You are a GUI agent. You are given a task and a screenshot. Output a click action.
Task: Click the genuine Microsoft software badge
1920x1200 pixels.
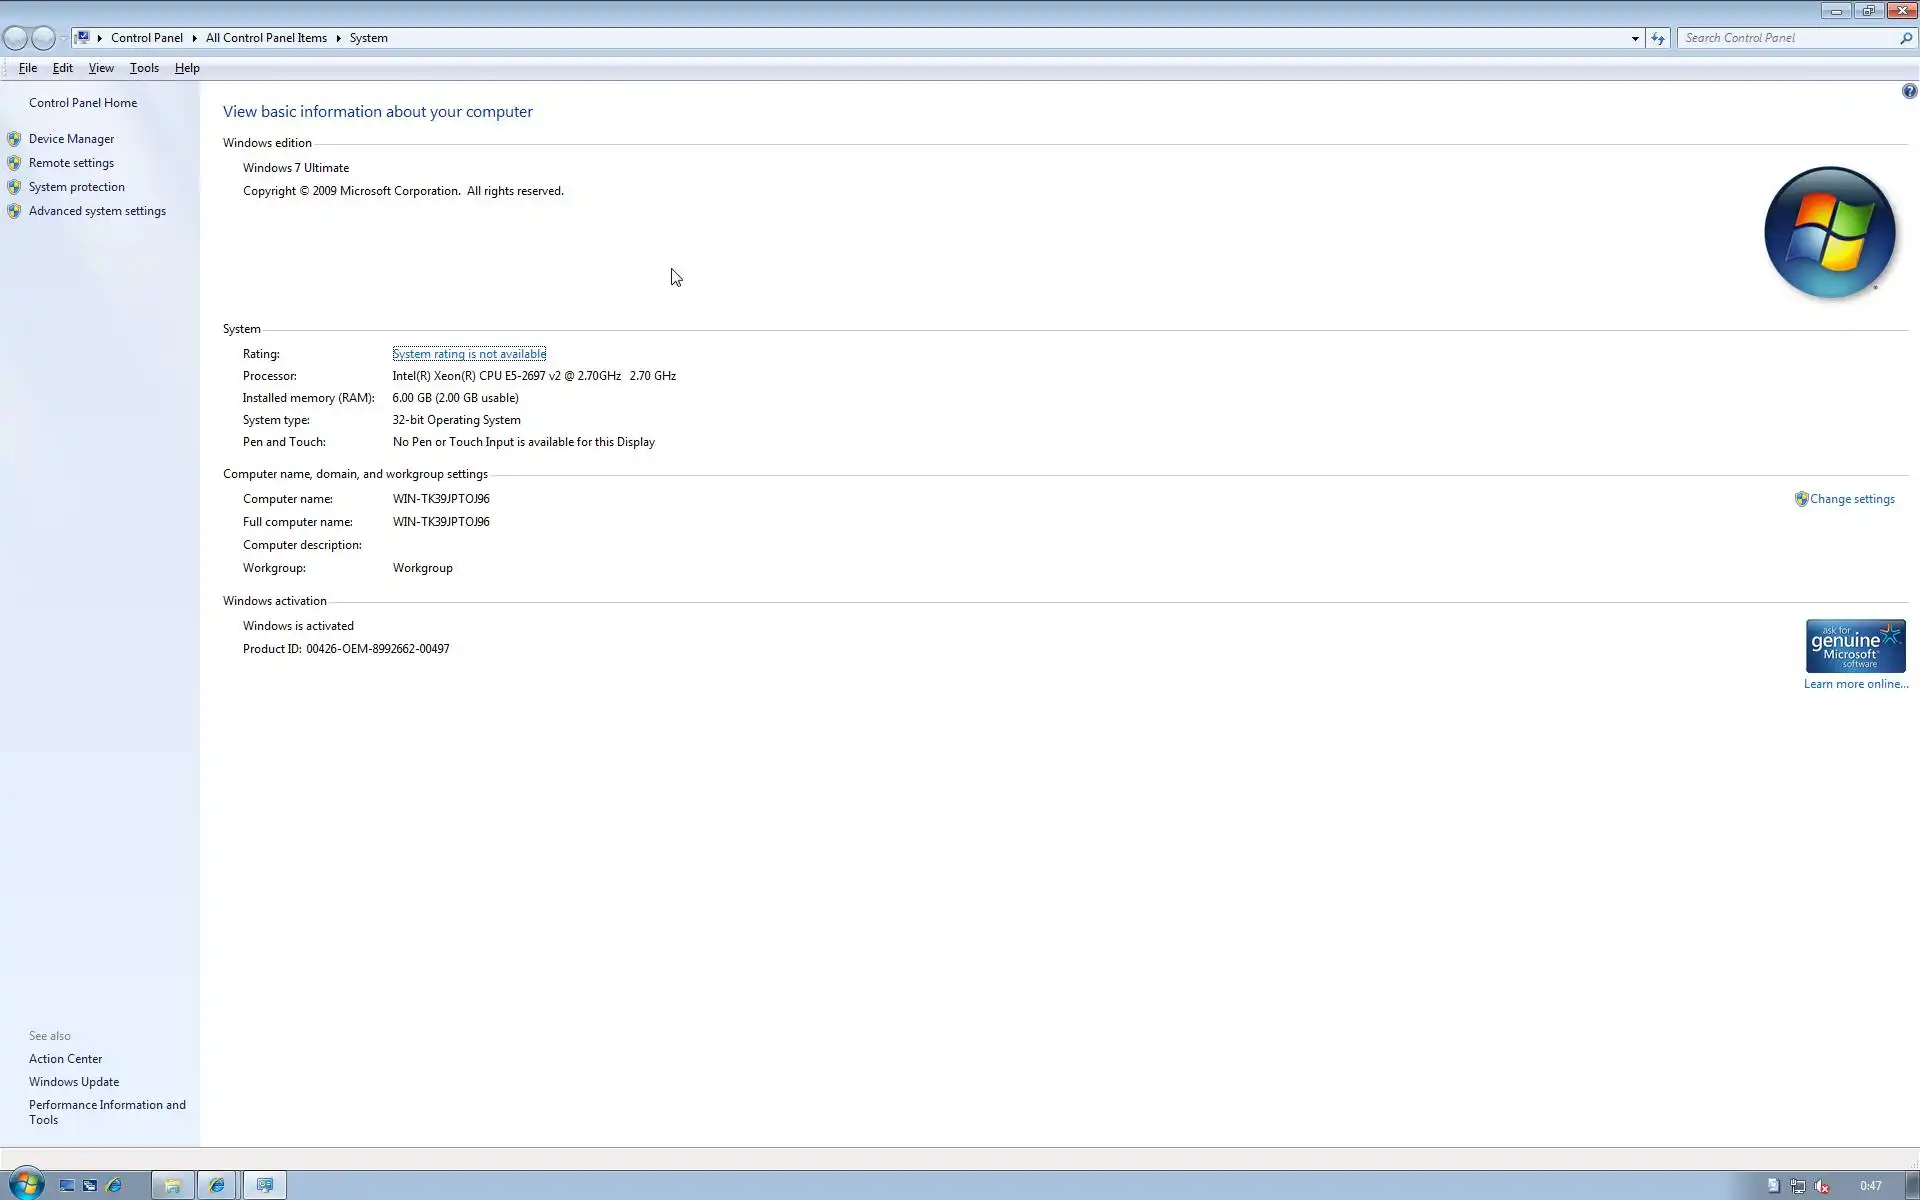[x=1855, y=646]
